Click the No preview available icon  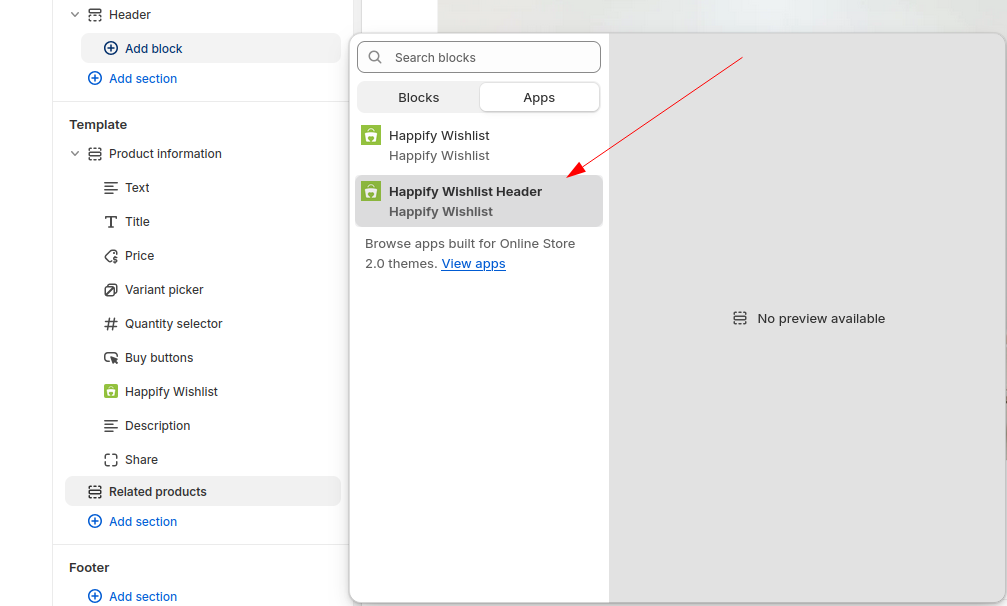click(x=740, y=318)
